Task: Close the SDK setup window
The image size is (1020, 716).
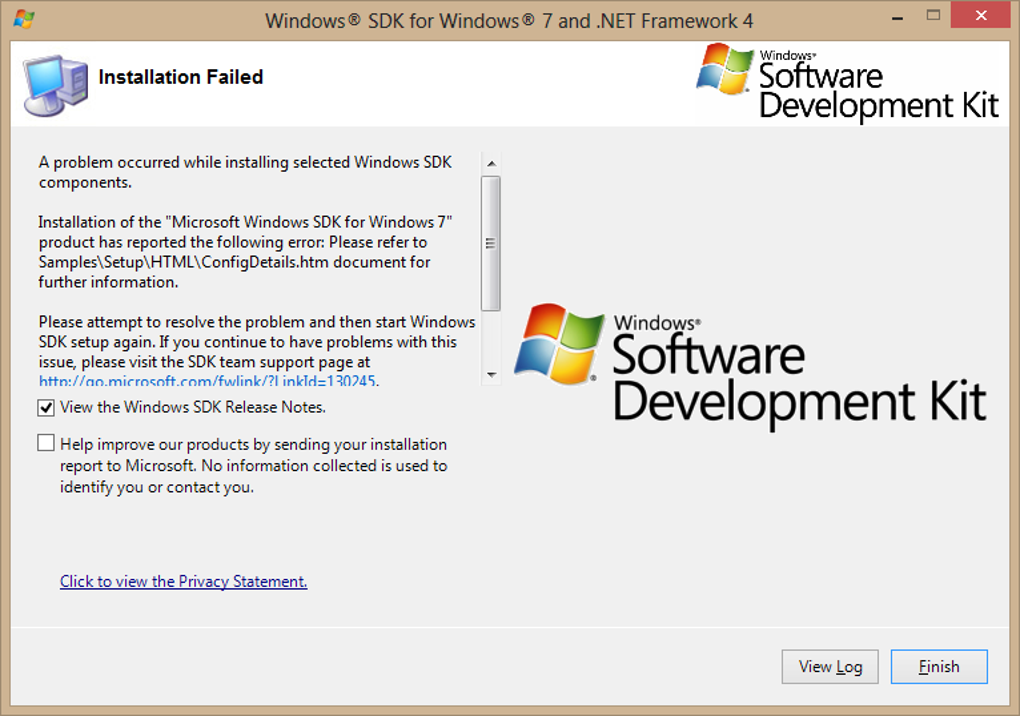Action: pos(981,16)
